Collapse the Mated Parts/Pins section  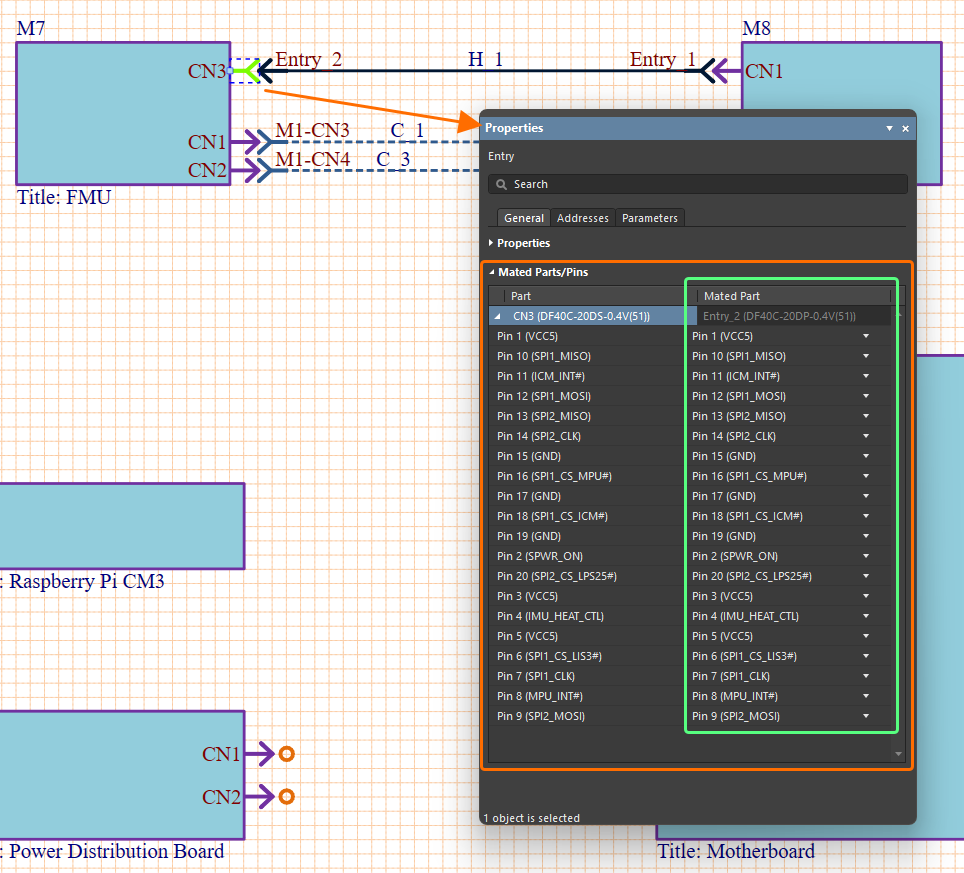coord(491,272)
